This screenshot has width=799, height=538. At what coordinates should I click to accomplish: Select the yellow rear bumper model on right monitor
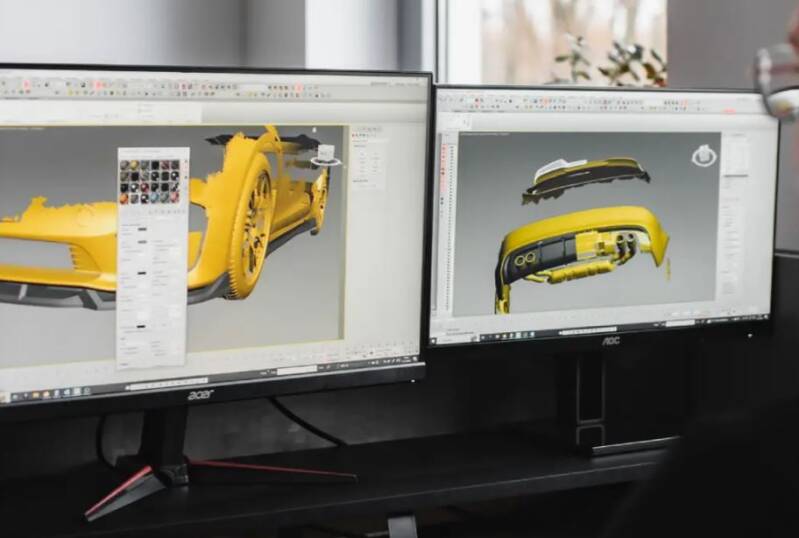[x=581, y=252]
